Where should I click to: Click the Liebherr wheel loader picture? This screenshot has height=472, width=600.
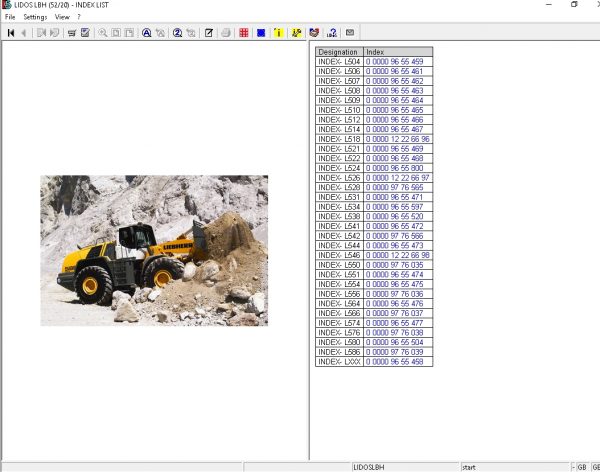[154, 251]
